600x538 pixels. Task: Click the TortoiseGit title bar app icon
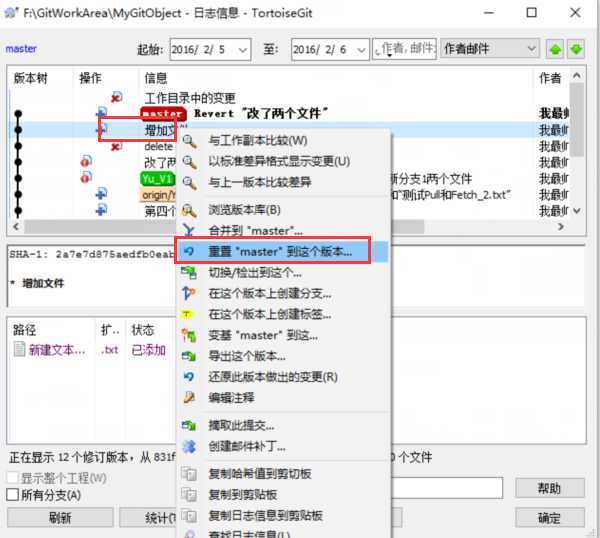click(11, 13)
